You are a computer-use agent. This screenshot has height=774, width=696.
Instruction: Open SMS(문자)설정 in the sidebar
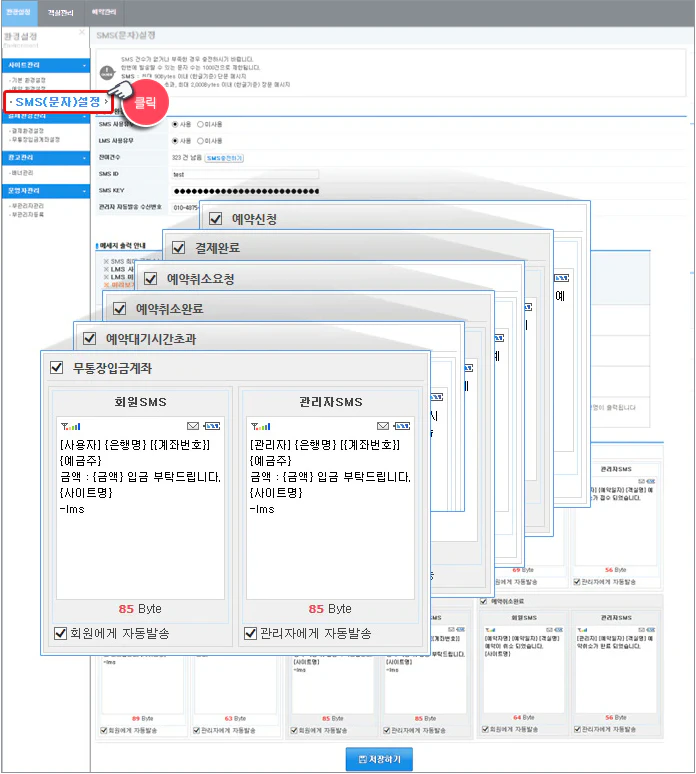point(58,102)
